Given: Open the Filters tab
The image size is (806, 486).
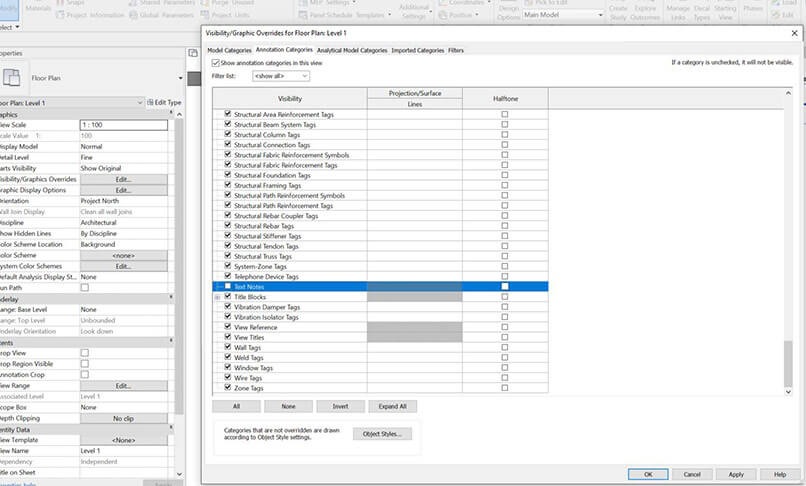Looking at the screenshot, I should coord(455,50).
